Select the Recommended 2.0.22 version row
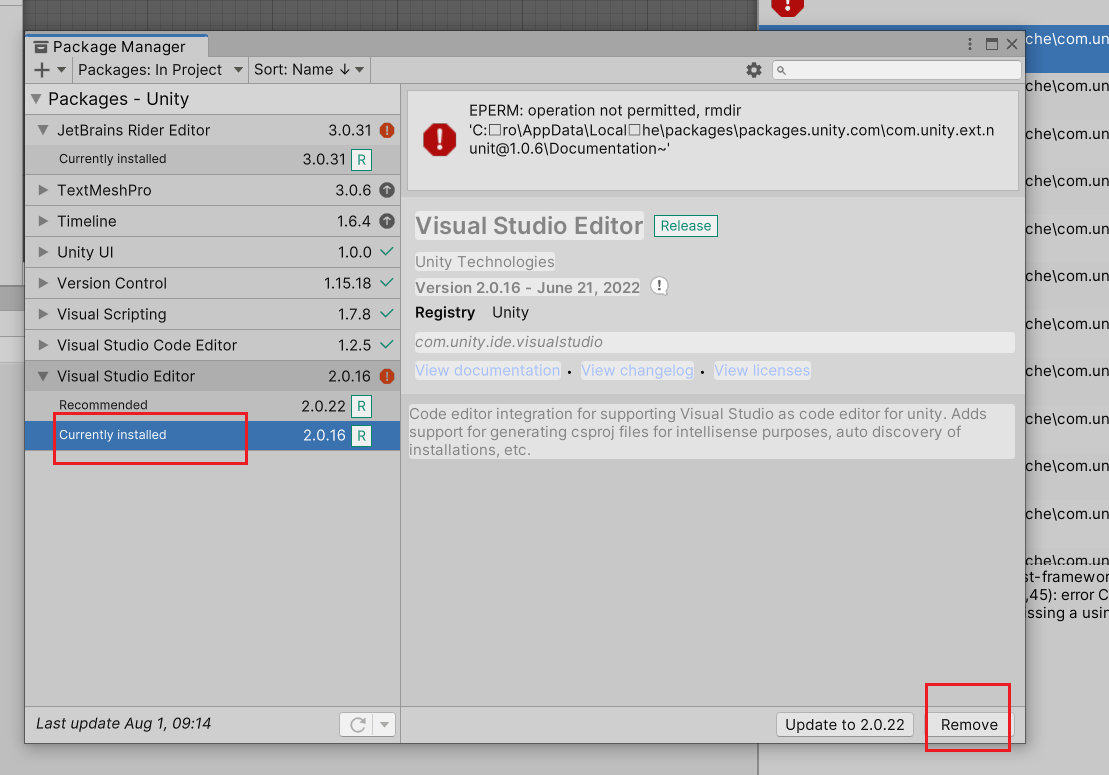 pos(212,406)
